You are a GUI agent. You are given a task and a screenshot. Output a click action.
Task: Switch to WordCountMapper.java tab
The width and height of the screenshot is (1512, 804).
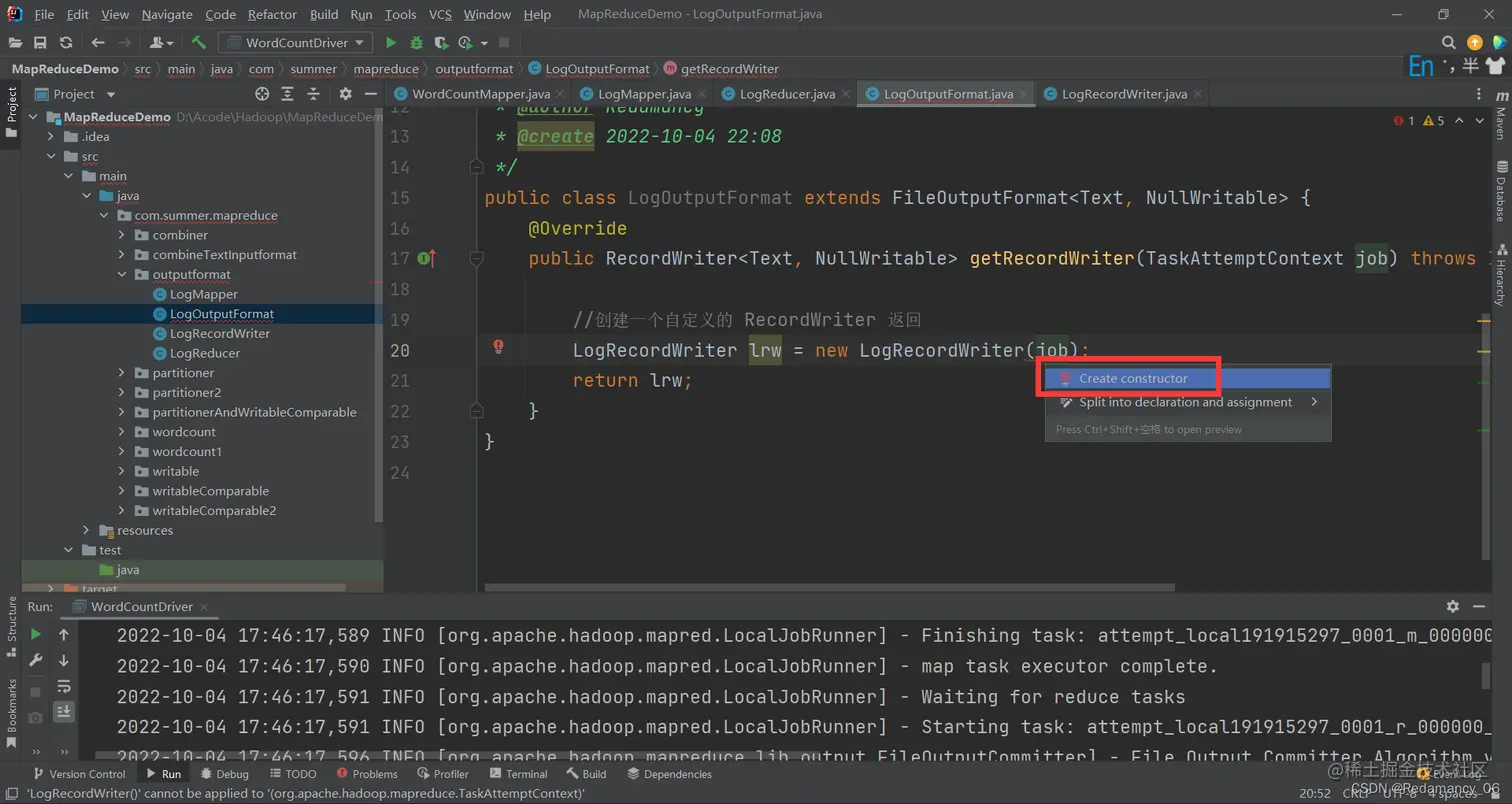[x=481, y=94]
